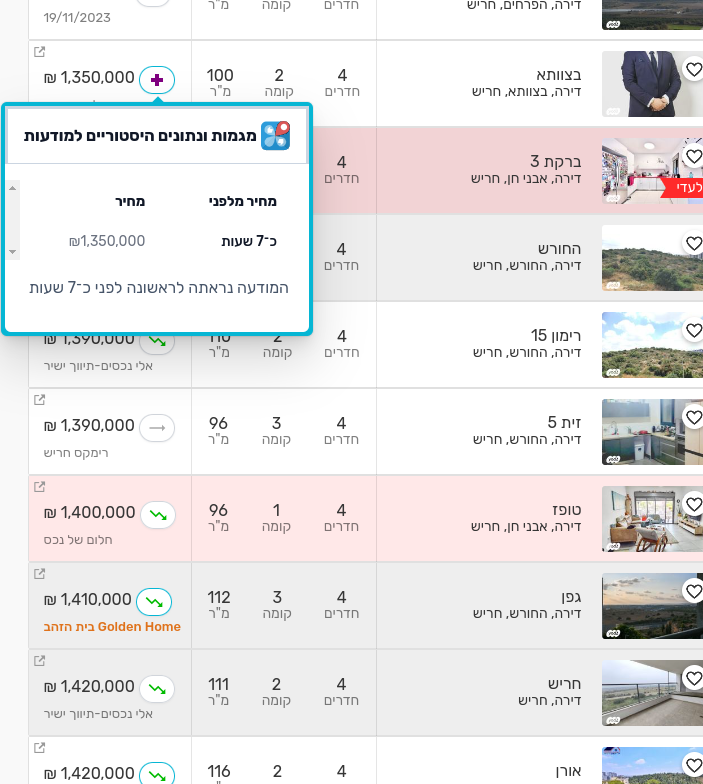The width and height of the screenshot is (703, 784).
Task: Click the price-drop arrow icon beside ₪1,410,000
Action: tap(154, 602)
